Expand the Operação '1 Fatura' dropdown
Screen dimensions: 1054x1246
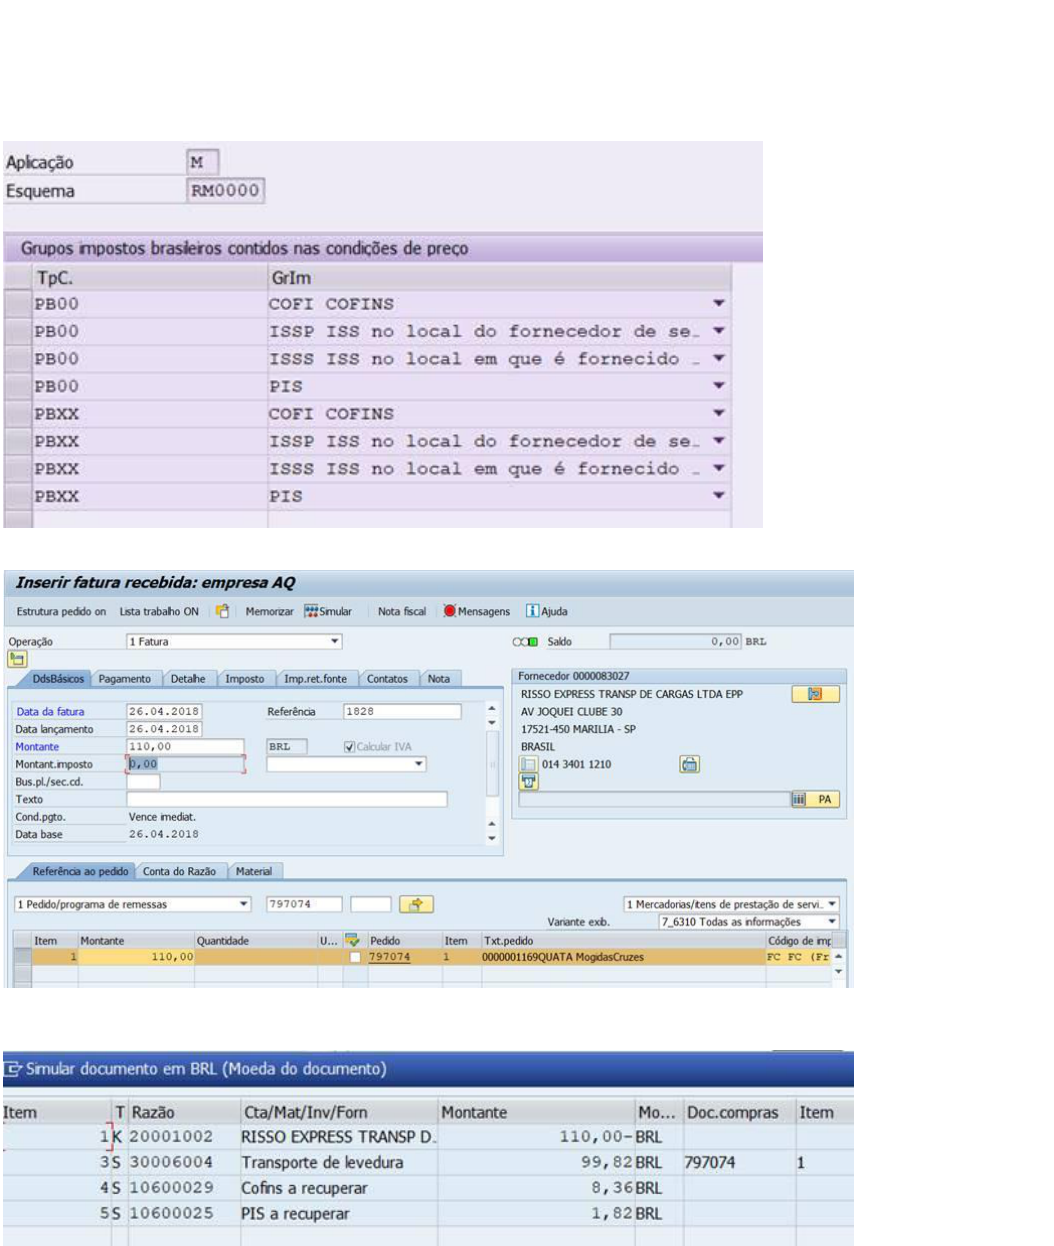pyautogui.click(x=335, y=642)
